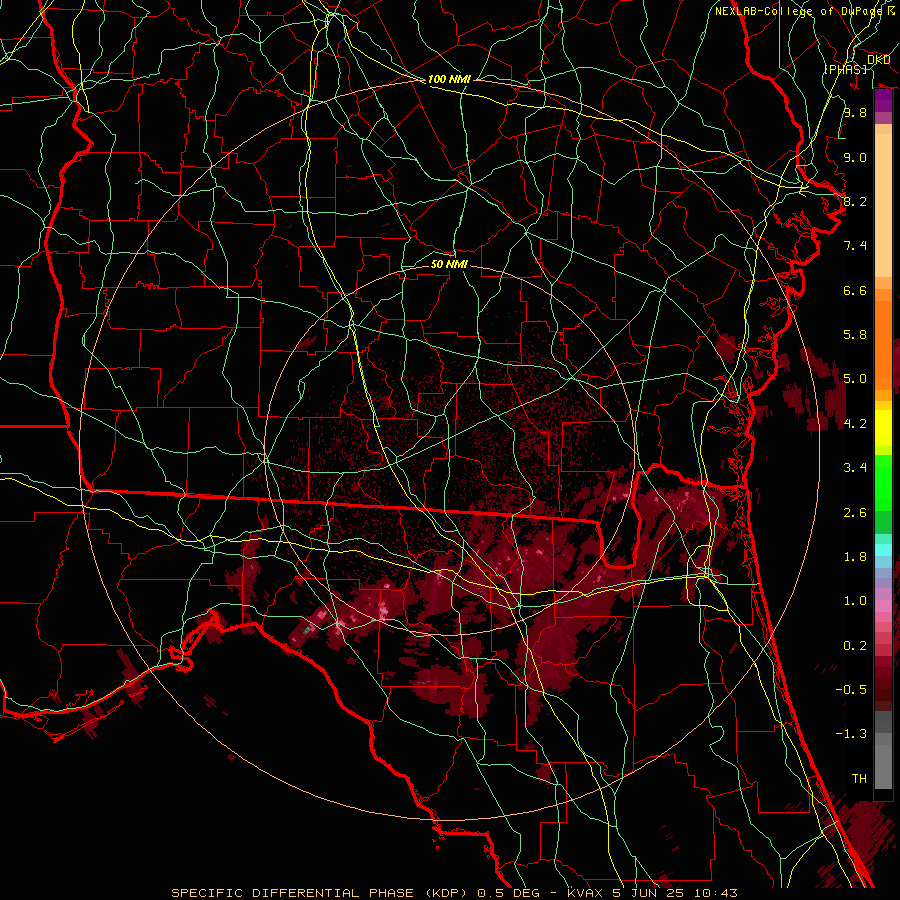
Task: Pick the bright green segment of color bar
Action: pos(883,482)
